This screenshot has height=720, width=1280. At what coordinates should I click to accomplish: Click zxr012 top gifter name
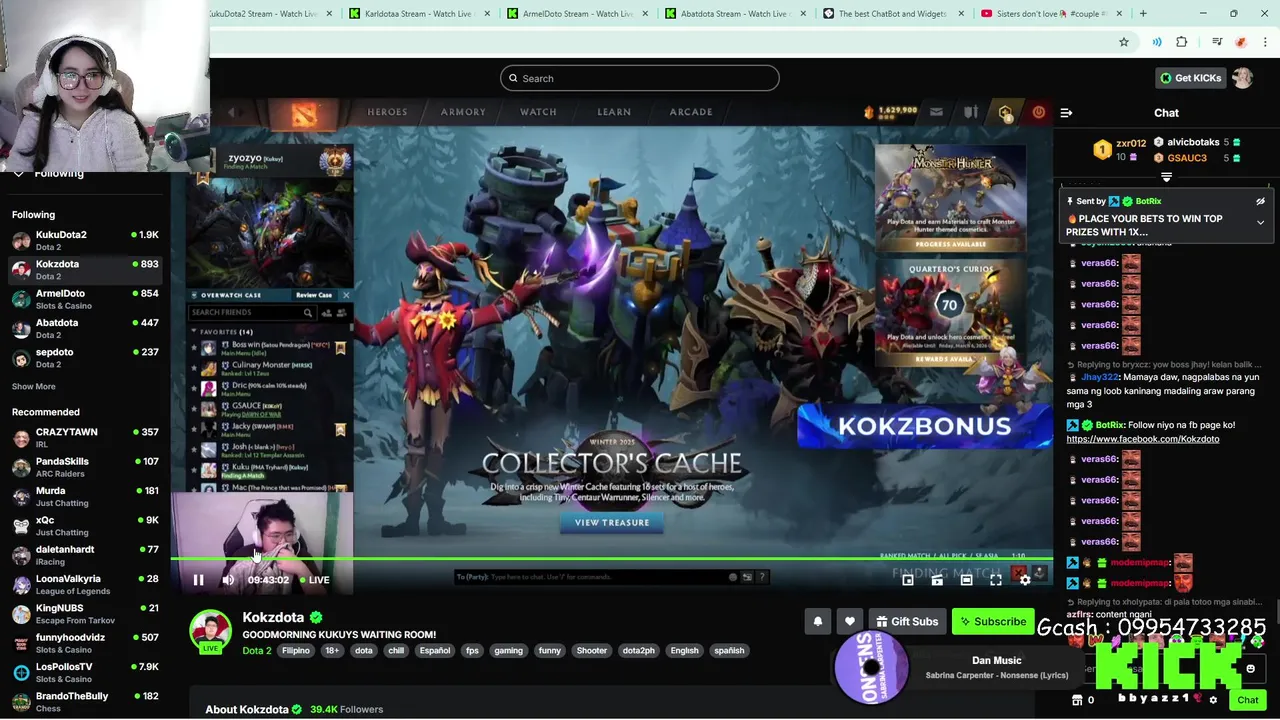1131,144
